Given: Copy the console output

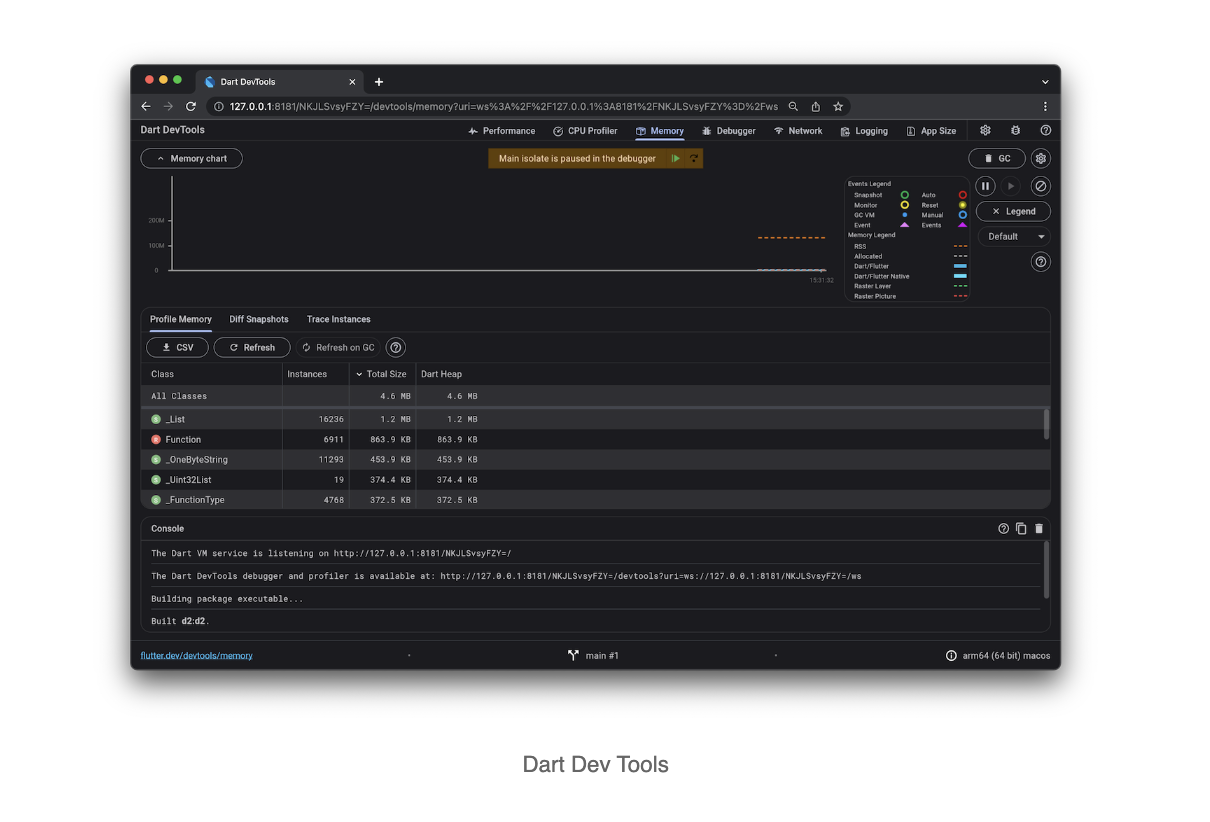Looking at the screenshot, I should 1021,528.
